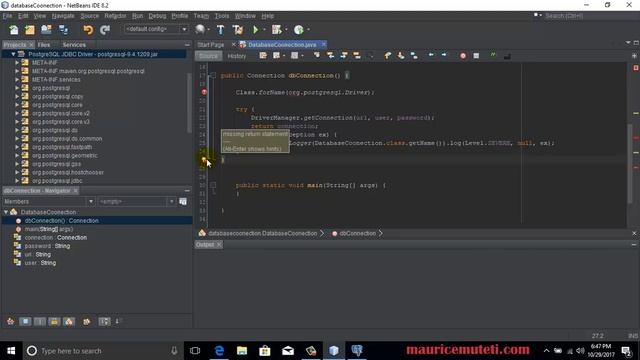Click the Build Project hammer icon
This screenshot has width=640, height=360.
pos(220,30)
